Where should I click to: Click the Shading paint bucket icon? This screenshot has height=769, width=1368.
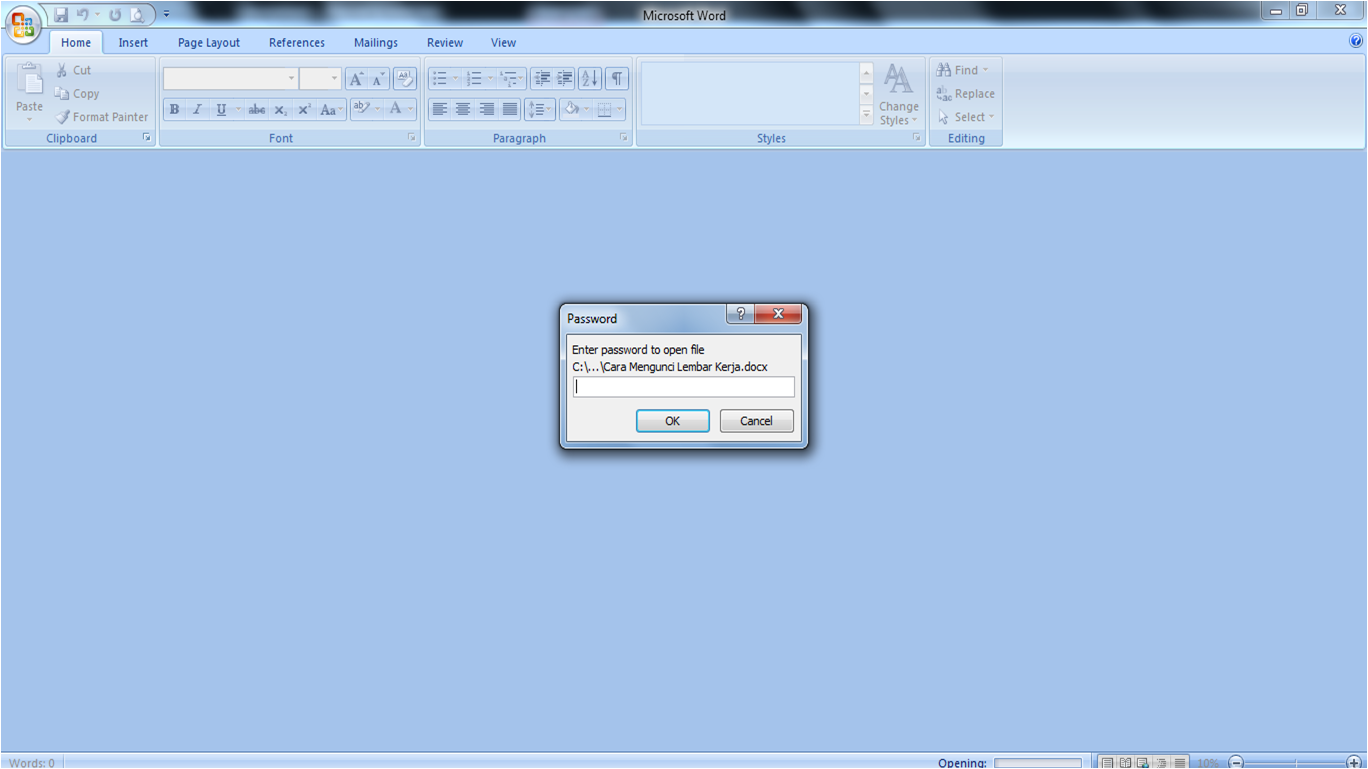pyautogui.click(x=570, y=109)
